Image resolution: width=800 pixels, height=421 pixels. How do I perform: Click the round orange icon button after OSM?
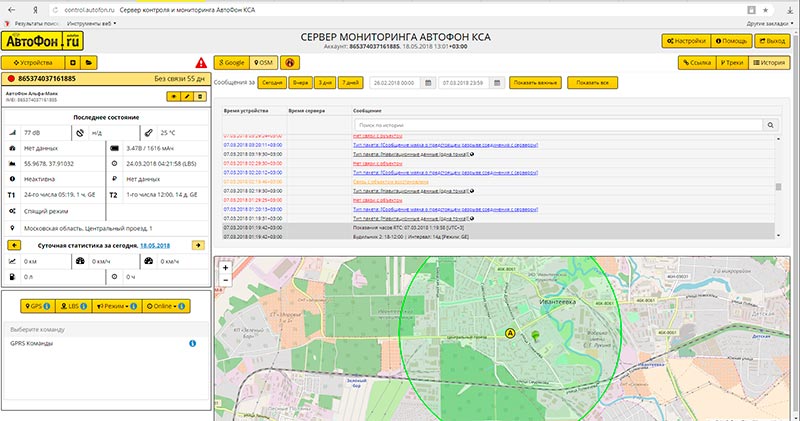coord(290,63)
